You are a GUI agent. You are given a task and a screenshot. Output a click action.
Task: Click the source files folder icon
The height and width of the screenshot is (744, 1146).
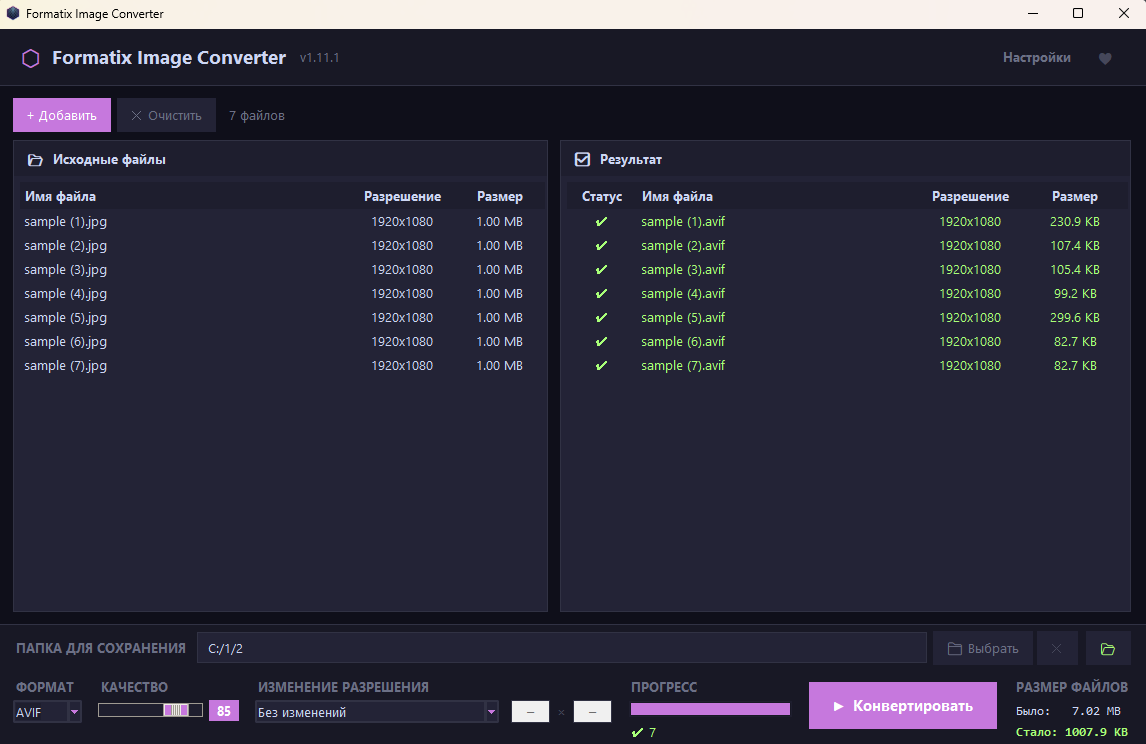35,159
